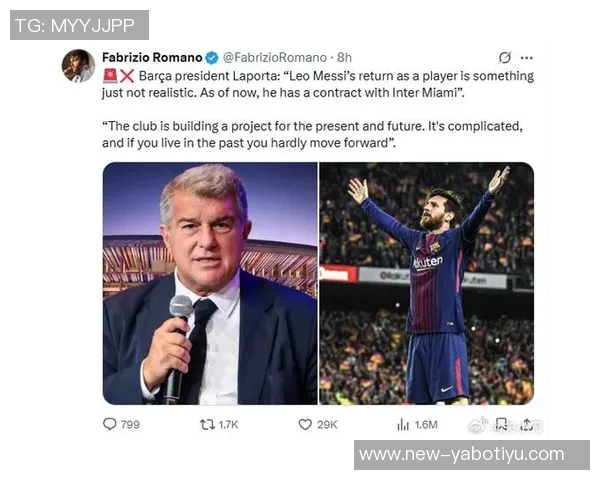
Task: Click the Grok icon beside the more menu
Action: 505,58
